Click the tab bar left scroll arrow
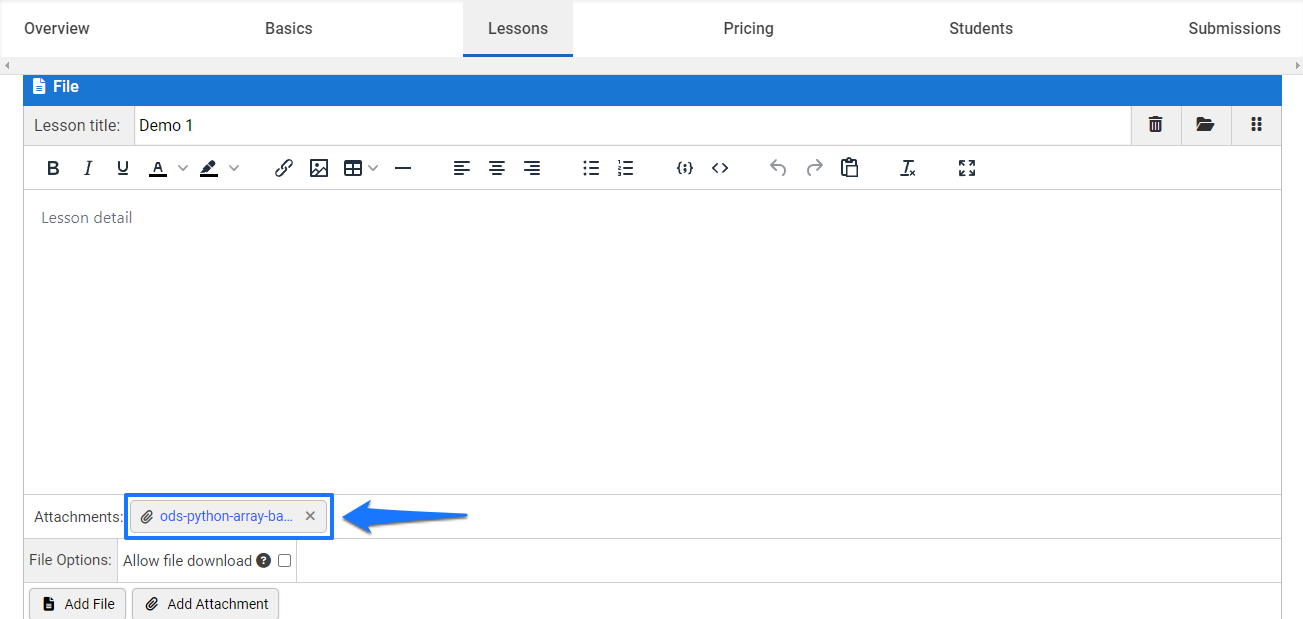Screen dimensions: 1303x619 click(x=7, y=65)
